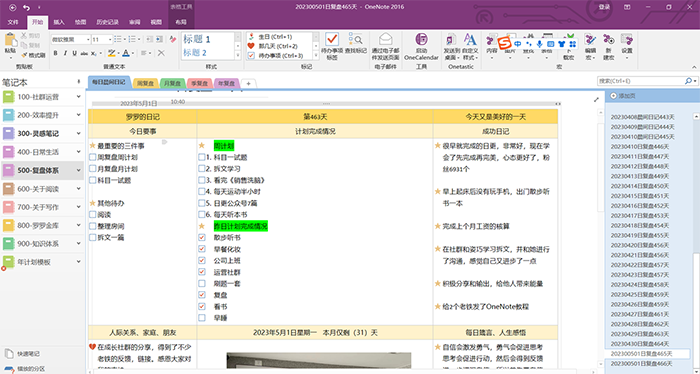Open the 月复盘 section tab
Screen dimensions: 700x374
click(x=172, y=83)
